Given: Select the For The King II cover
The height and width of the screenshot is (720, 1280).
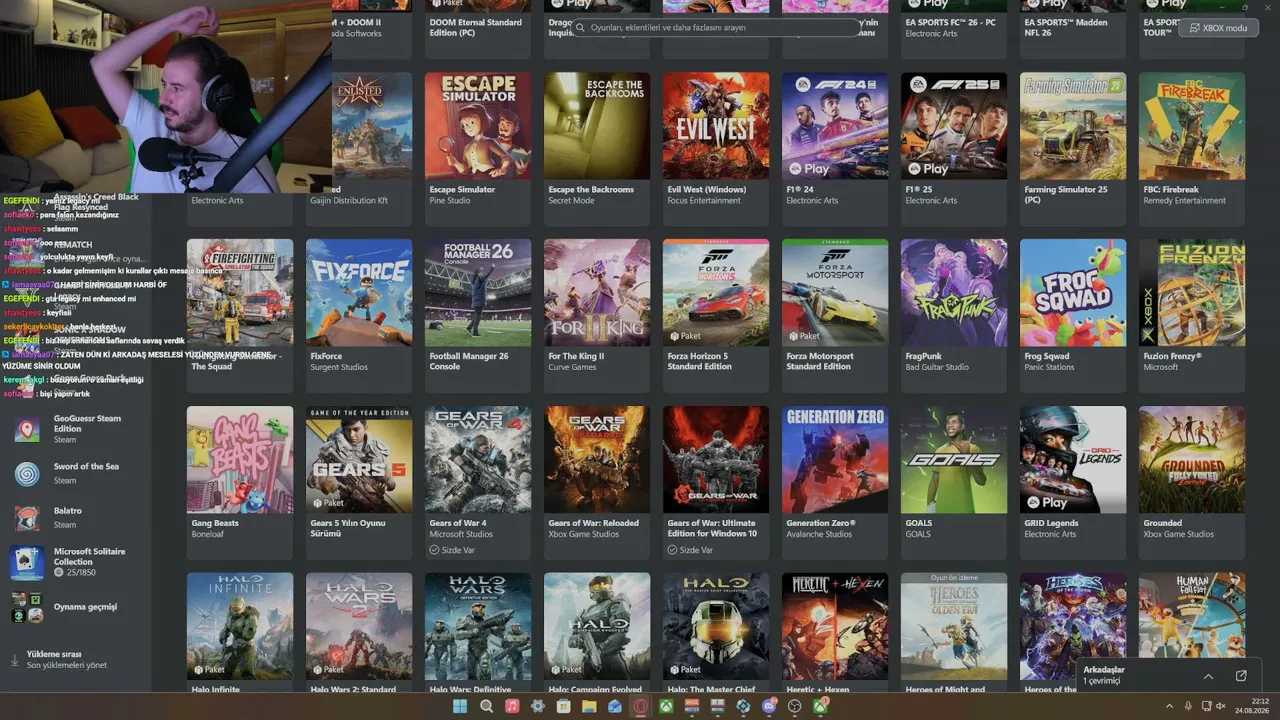Looking at the screenshot, I should point(597,293).
